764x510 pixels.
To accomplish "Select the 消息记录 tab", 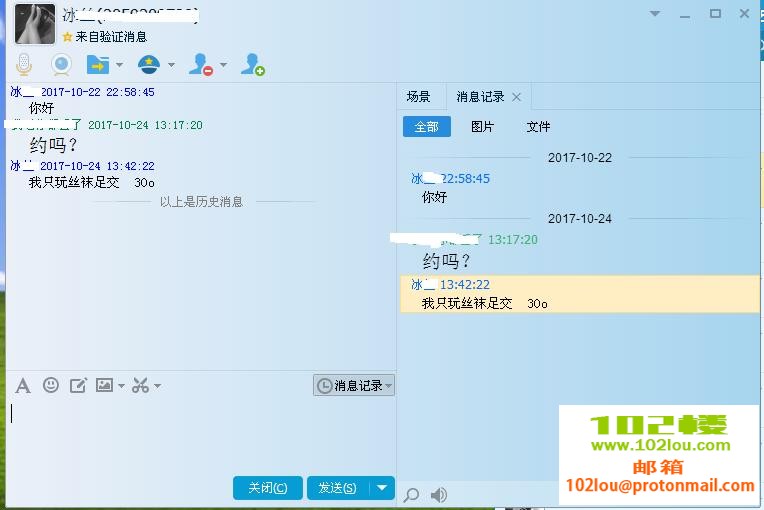I will [x=480, y=97].
